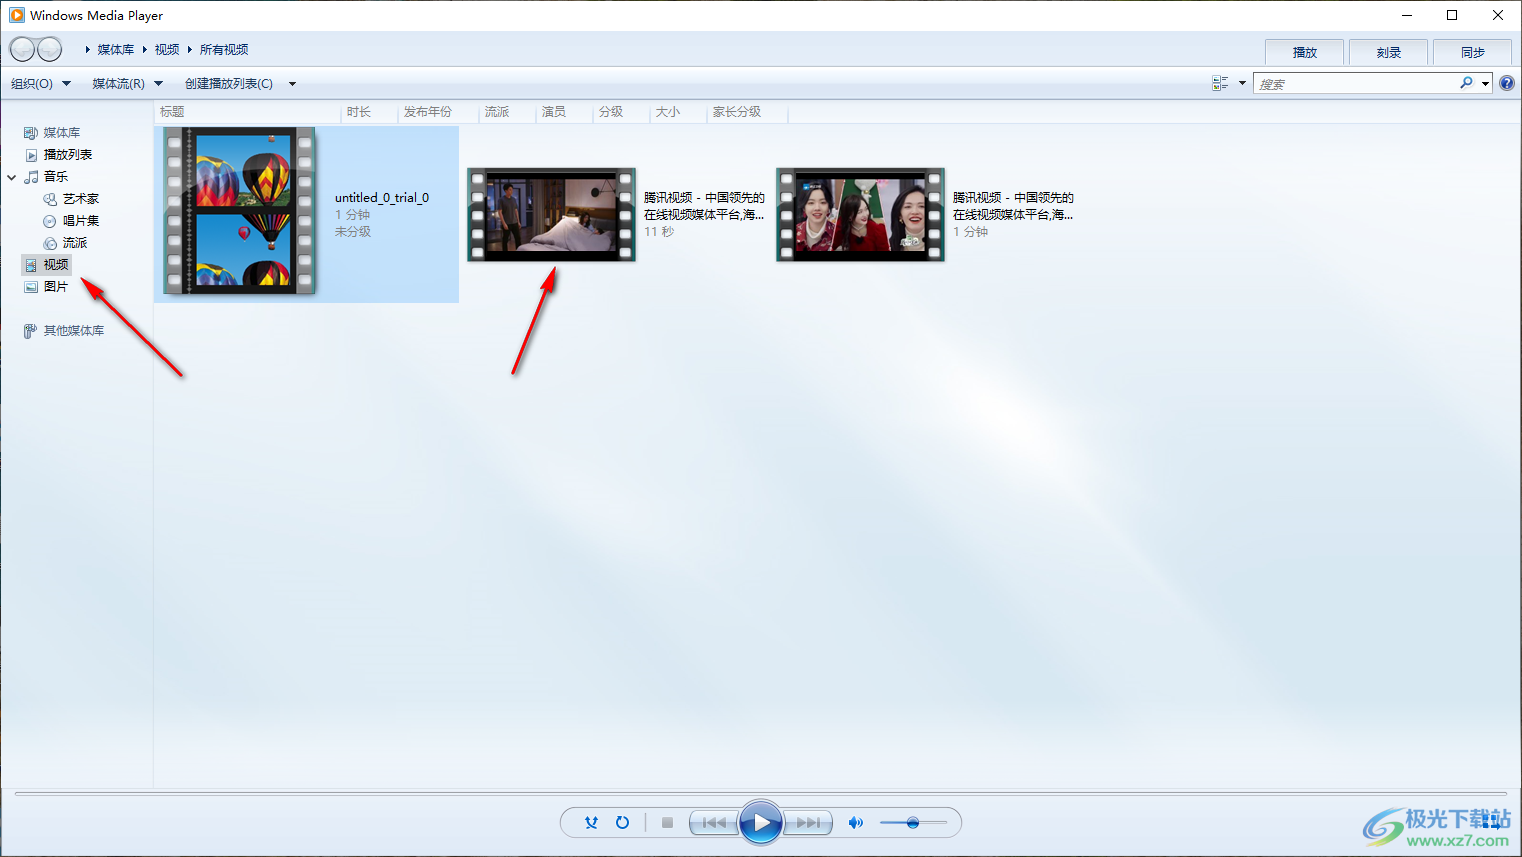This screenshot has width=1522, height=857.
Task: Switch to the 同步 tab
Action: pos(1472,52)
